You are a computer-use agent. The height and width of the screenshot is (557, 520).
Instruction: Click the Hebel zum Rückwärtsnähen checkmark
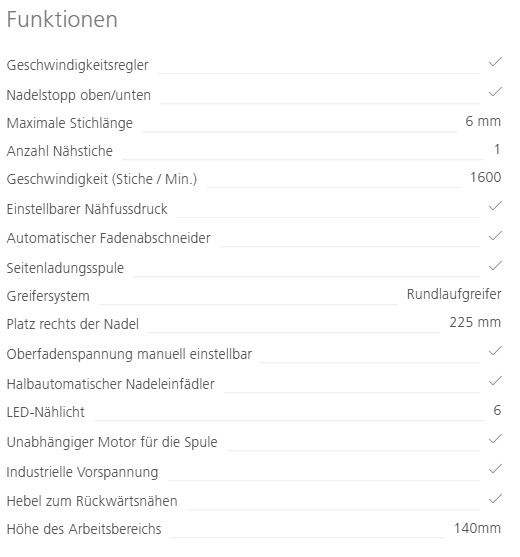[x=495, y=499]
